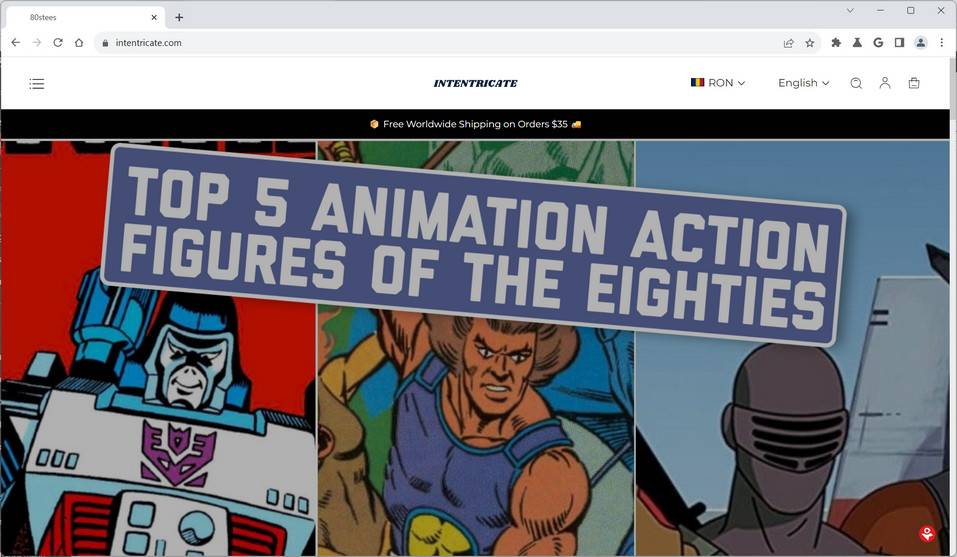Reload the current page

click(x=58, y=43)
